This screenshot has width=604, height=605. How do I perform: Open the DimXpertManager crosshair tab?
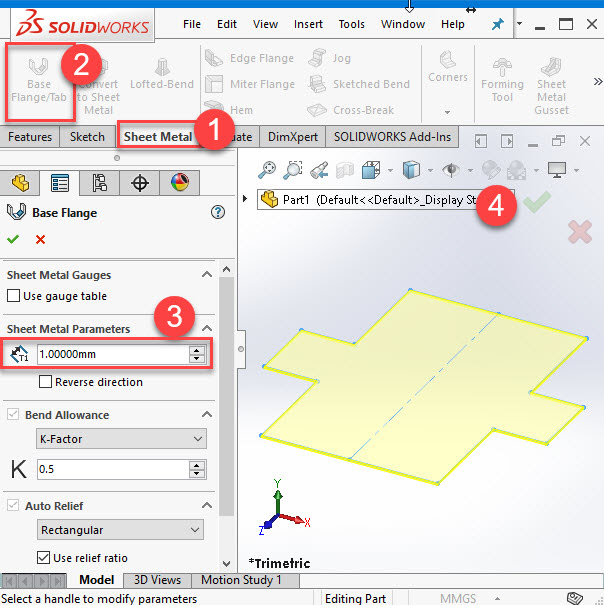coord(140,183)
